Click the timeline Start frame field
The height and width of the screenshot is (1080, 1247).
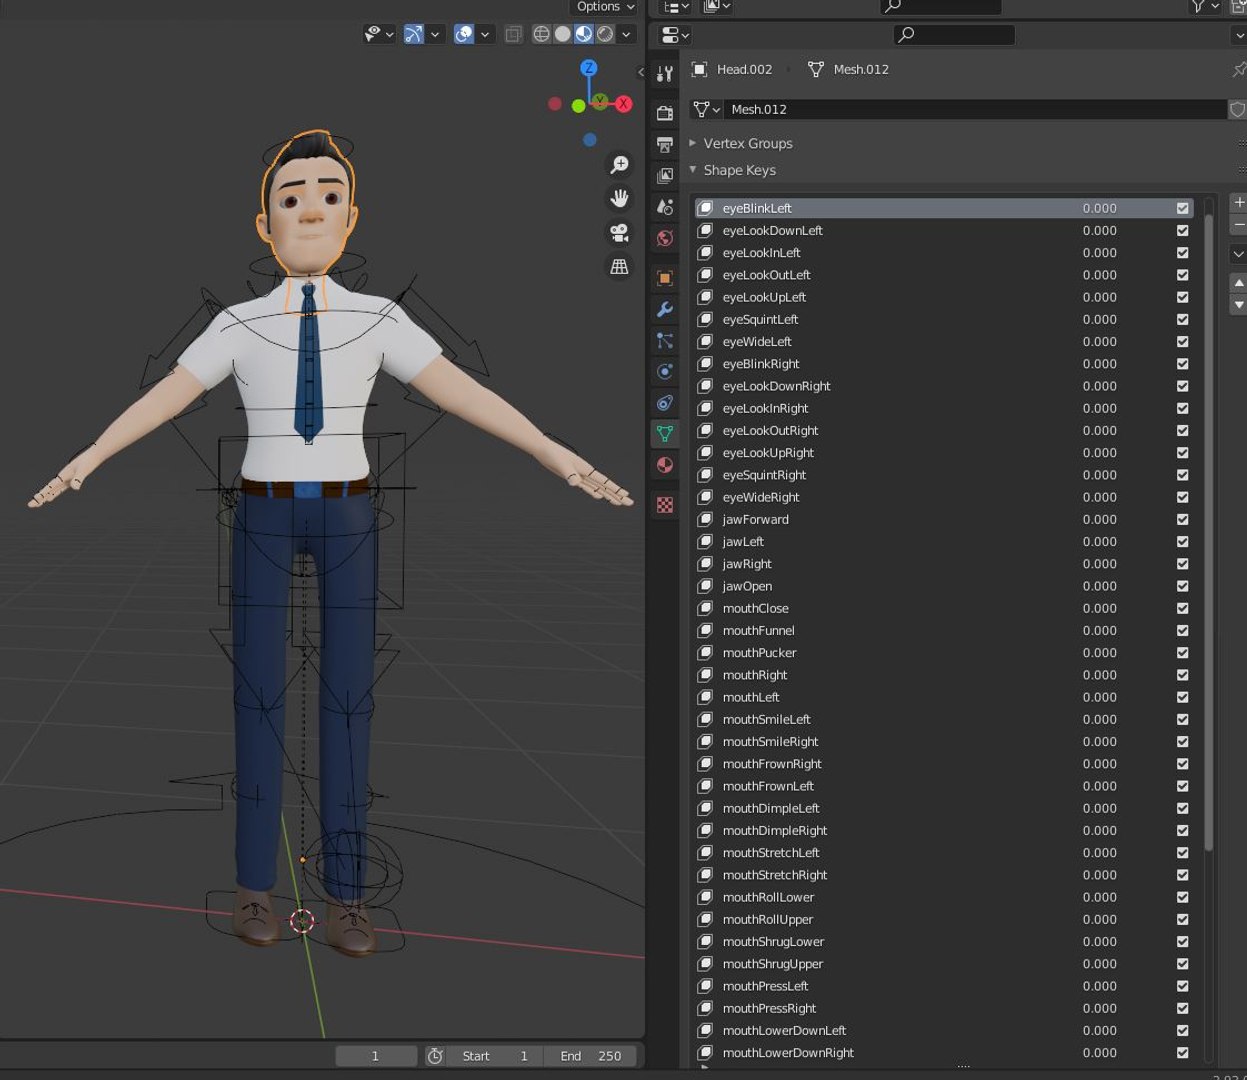[x=493, y=1056]
